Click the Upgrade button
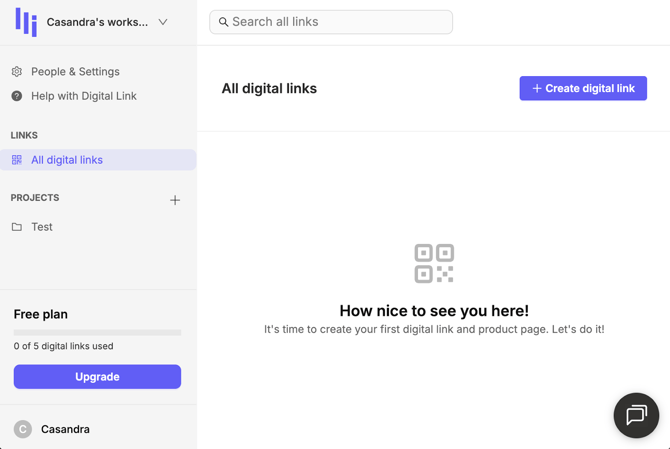 point(97,377)
